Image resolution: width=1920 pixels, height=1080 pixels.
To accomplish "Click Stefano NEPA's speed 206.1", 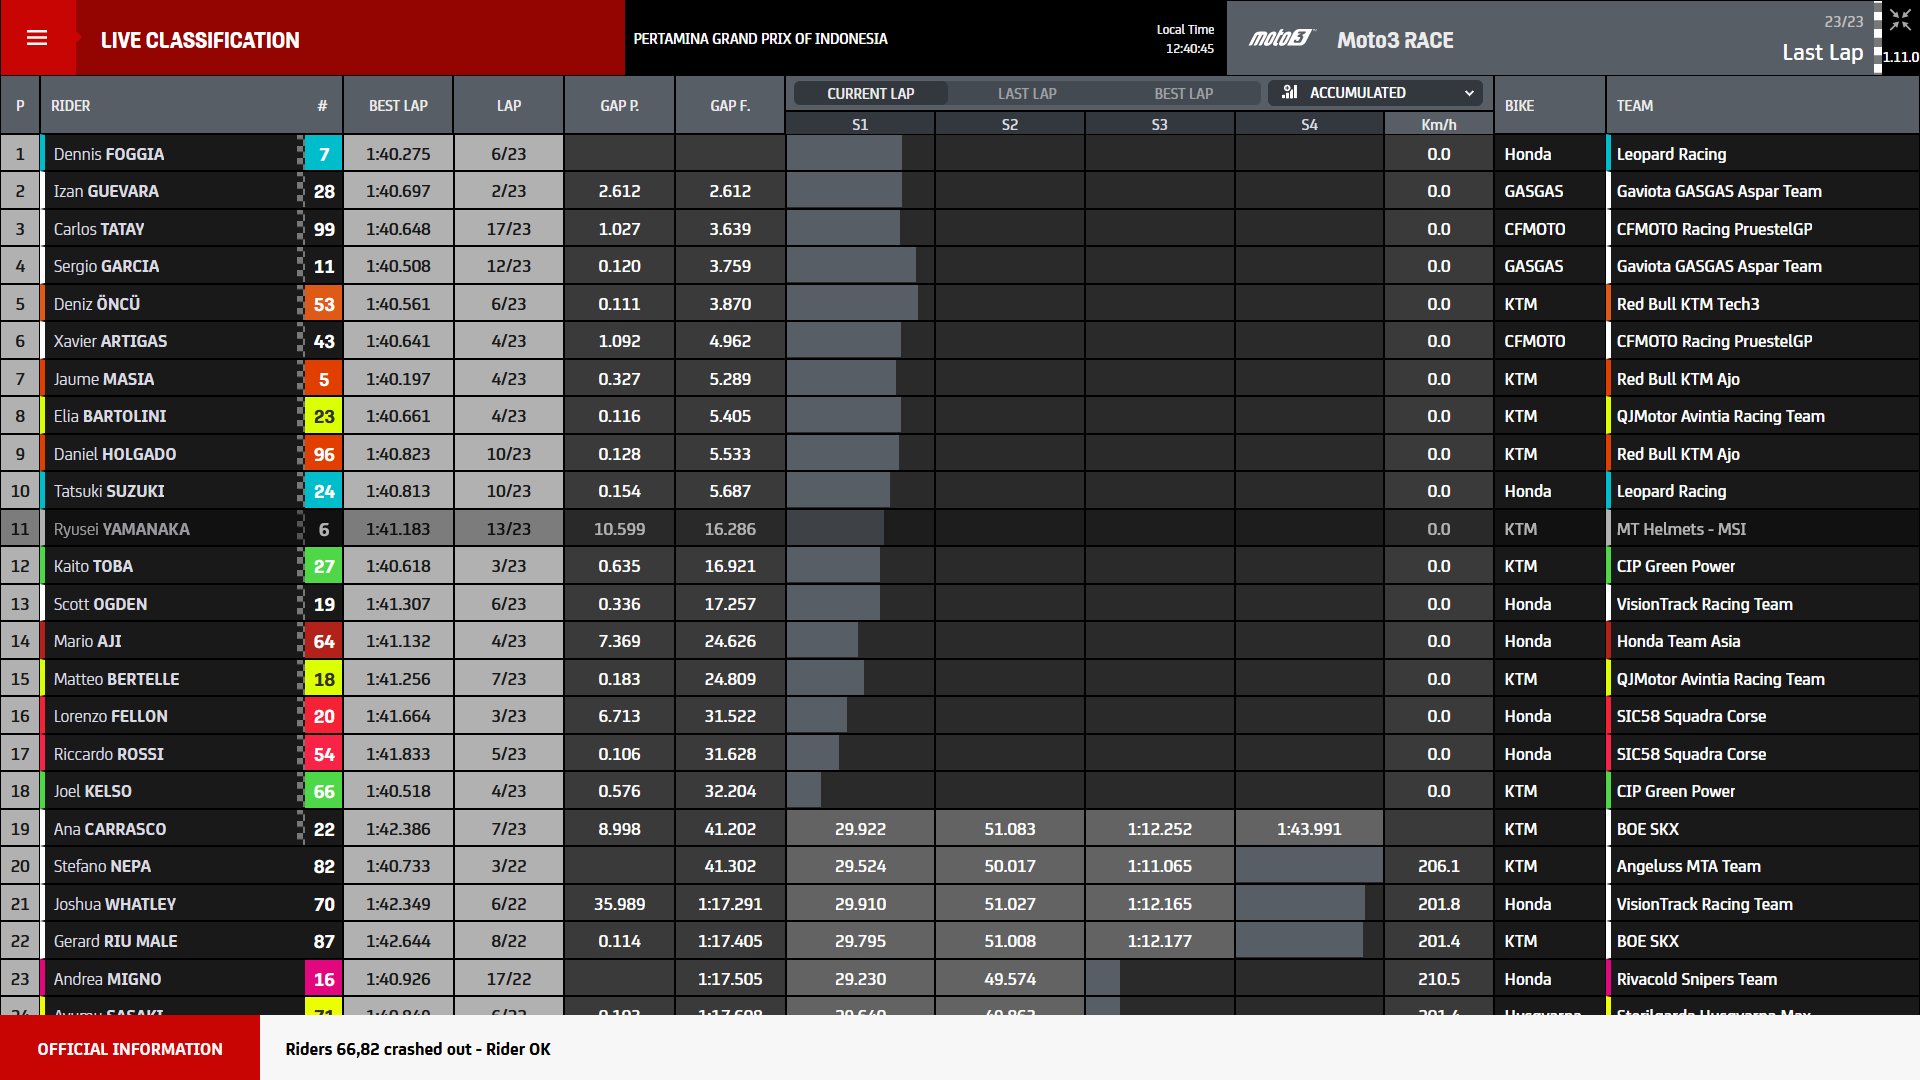I will point(1439,866).
